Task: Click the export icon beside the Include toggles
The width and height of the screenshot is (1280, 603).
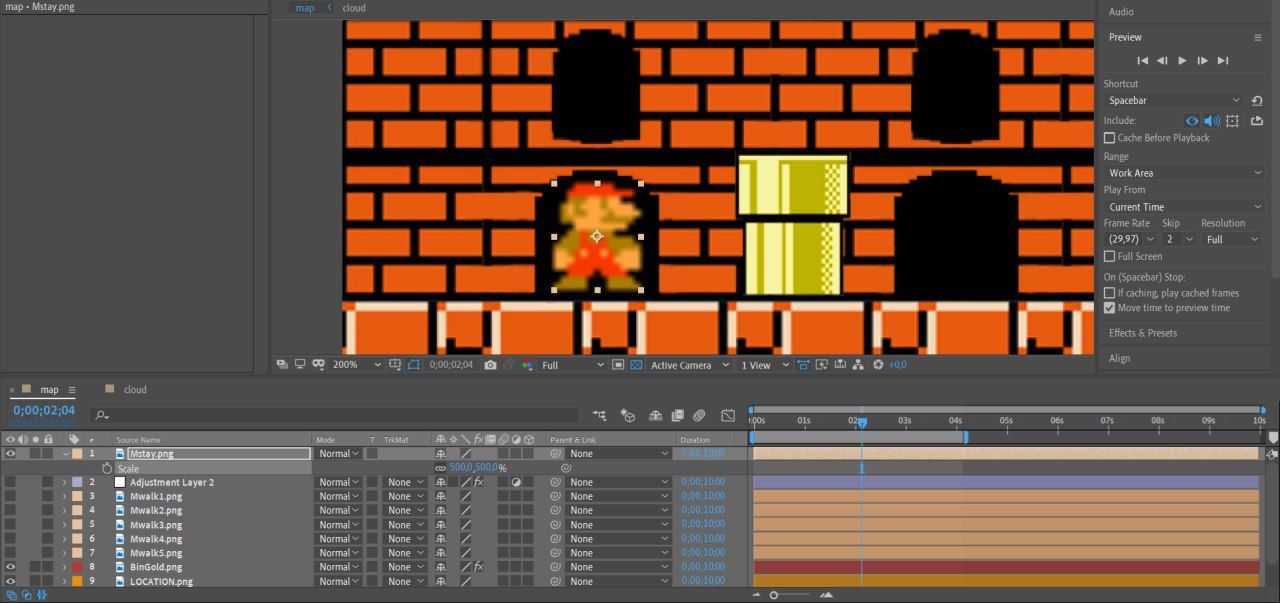Action: (x=1257, y=121)
